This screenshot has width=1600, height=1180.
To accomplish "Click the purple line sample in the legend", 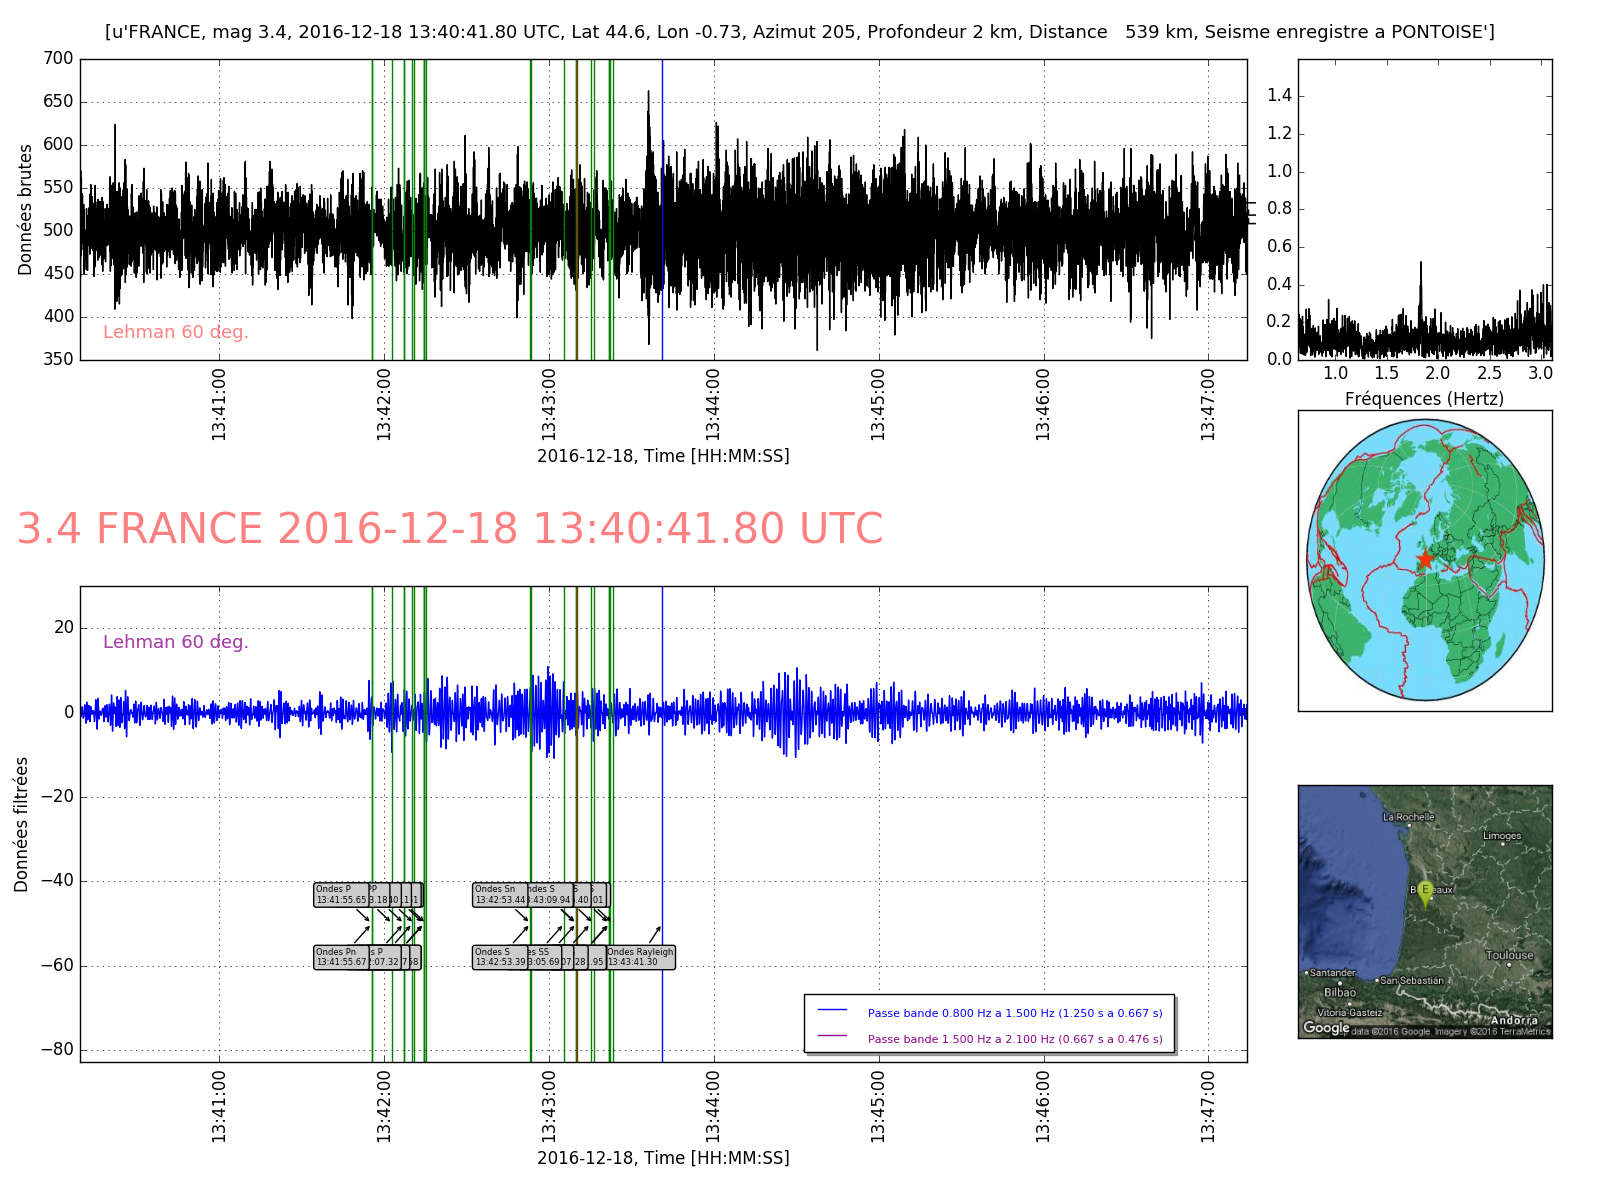I will coord(832,1037).
